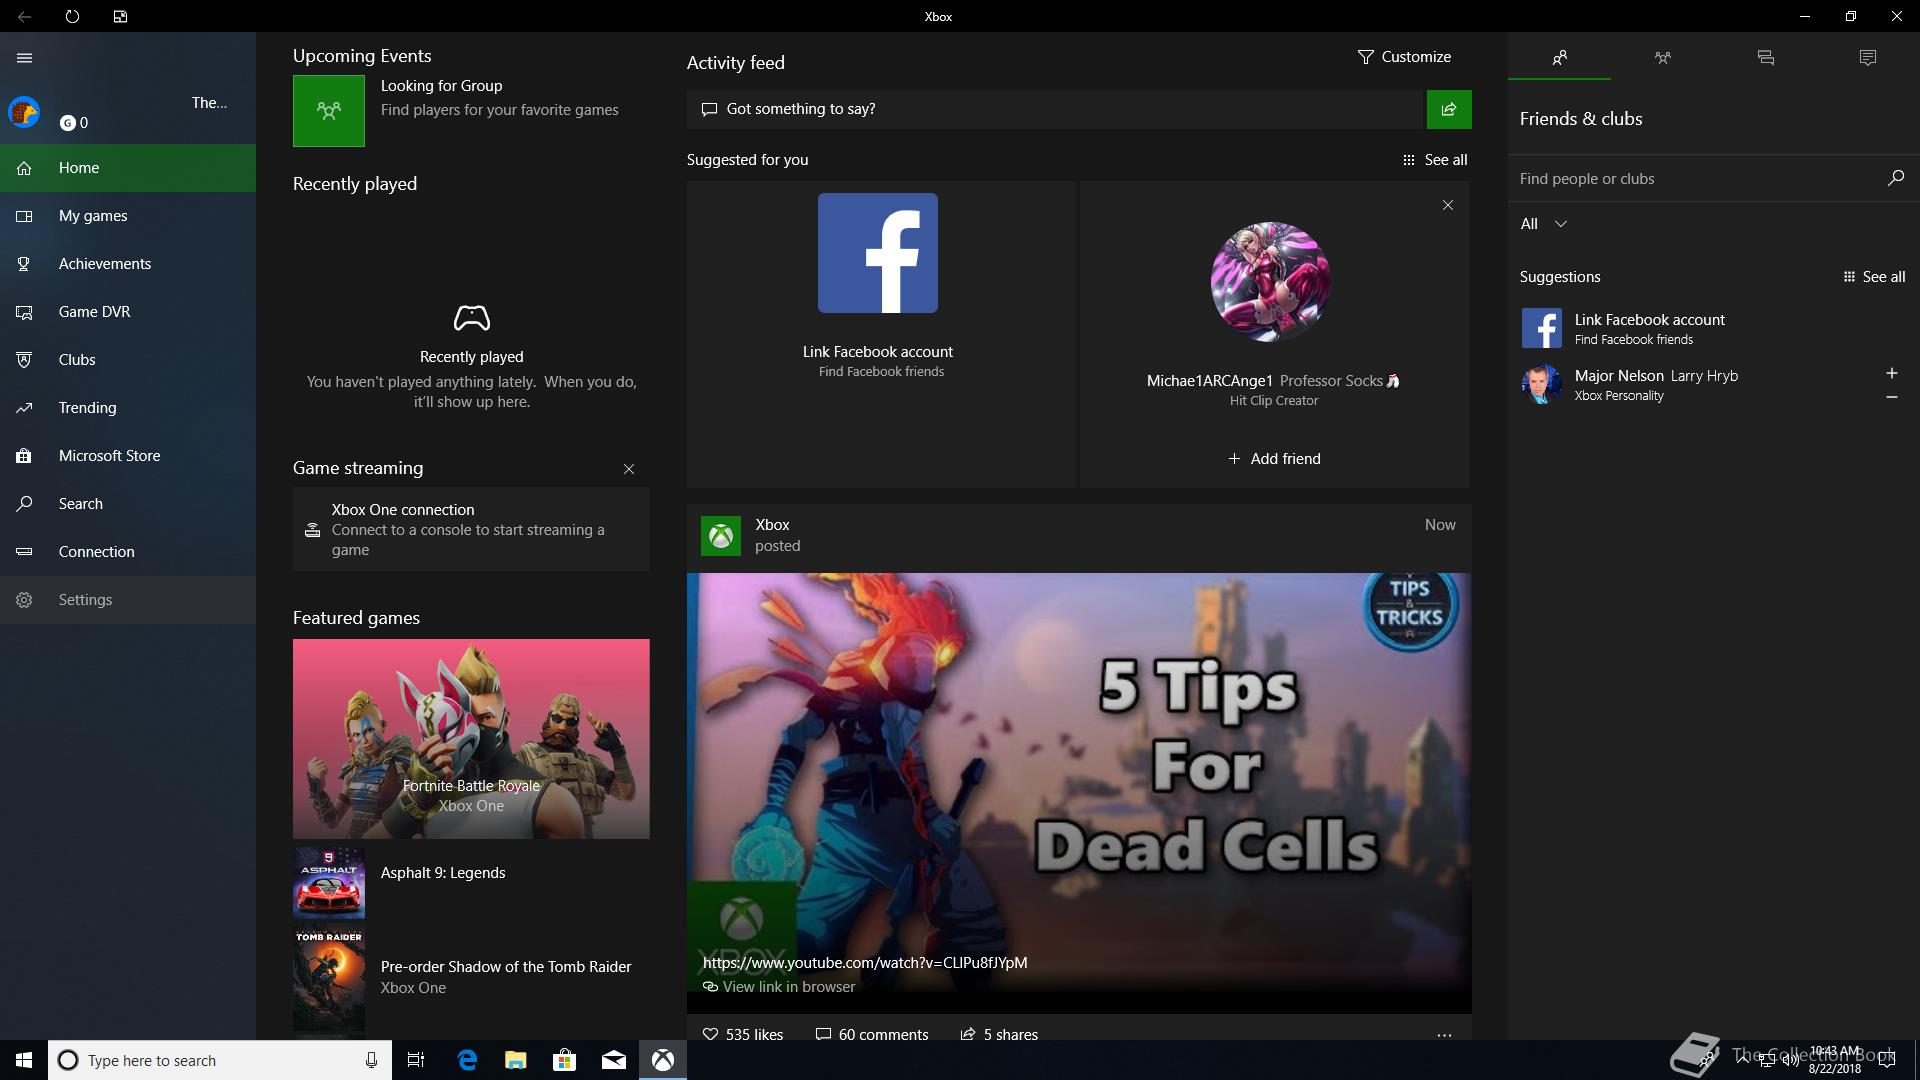This screenshot has height=1080, width=1920.
Task: Expand the All filter dropdown
Action: point(1543,224)
